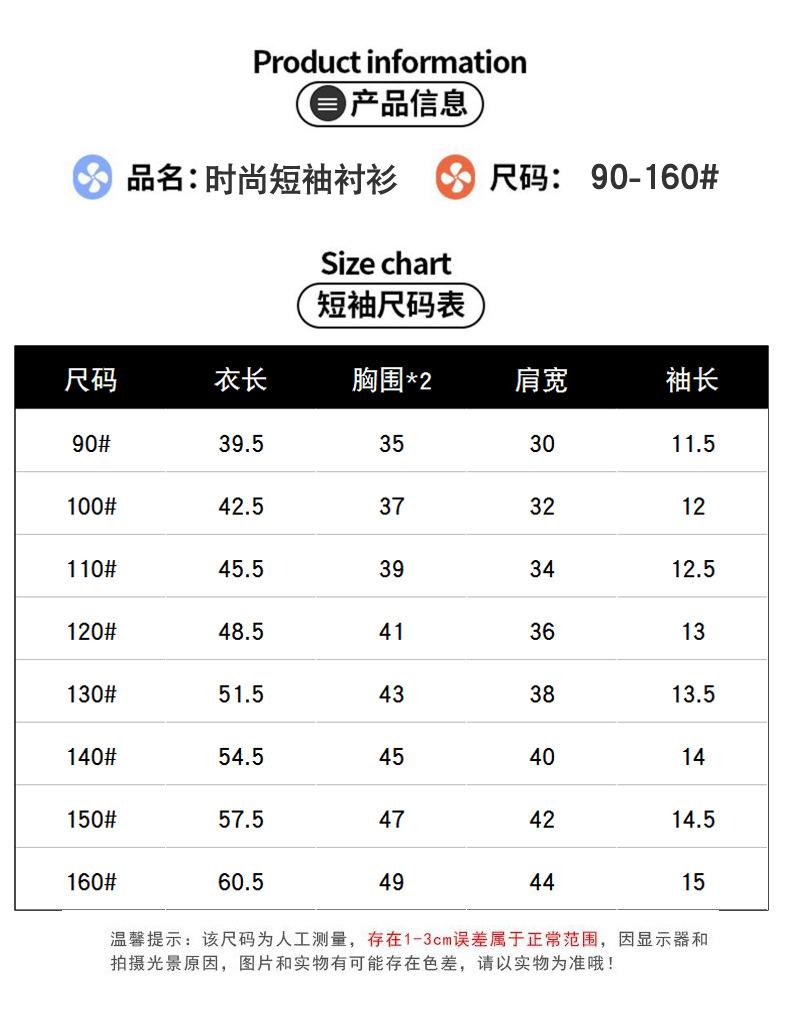Click the 时尚短袖衬衫 product name text

(301, 179)
